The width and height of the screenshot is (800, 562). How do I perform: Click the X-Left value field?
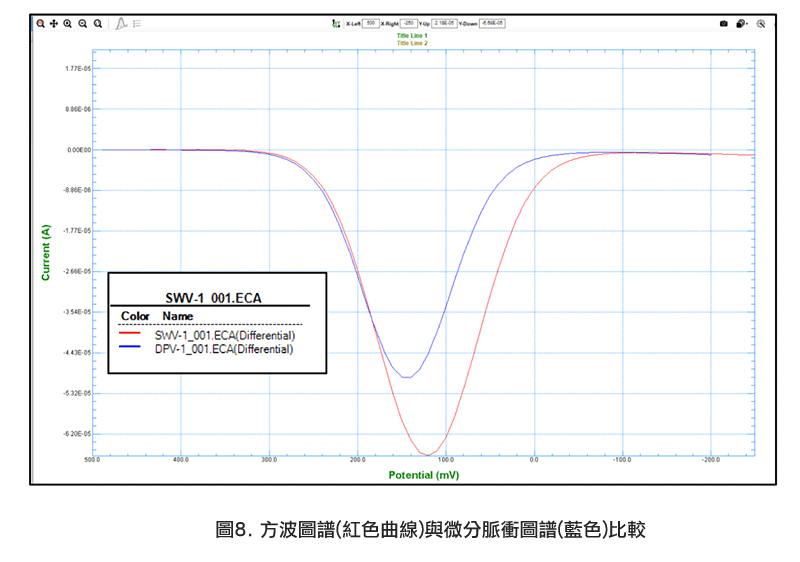(x=370, y=22)
